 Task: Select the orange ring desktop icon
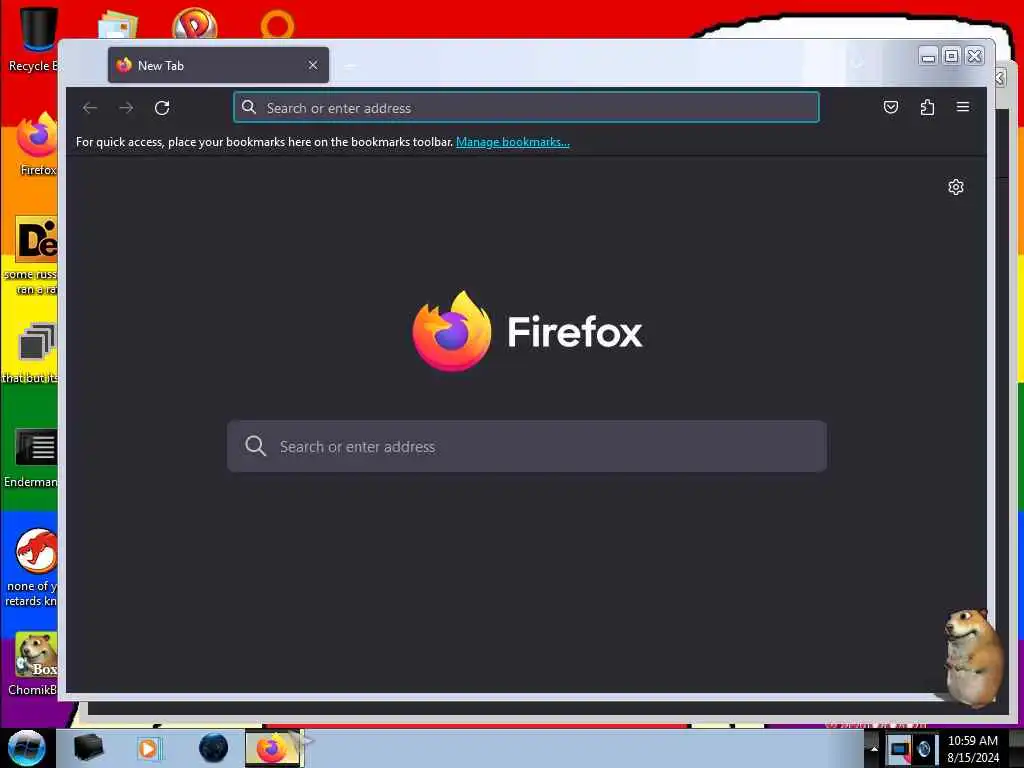(278, 24)
